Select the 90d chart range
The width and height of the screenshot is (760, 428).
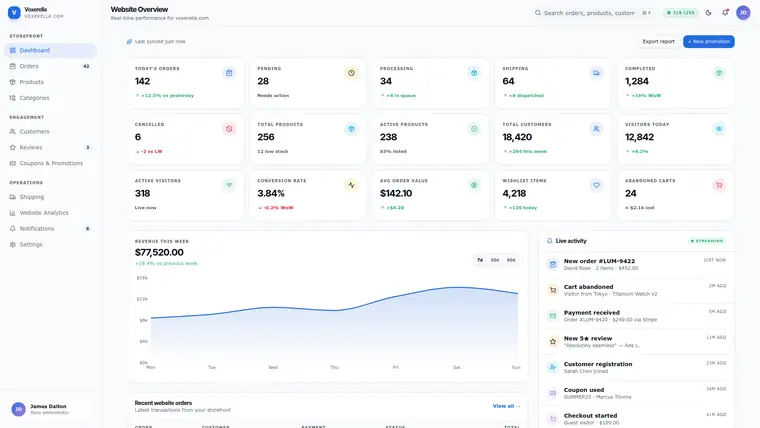[511, 260]
